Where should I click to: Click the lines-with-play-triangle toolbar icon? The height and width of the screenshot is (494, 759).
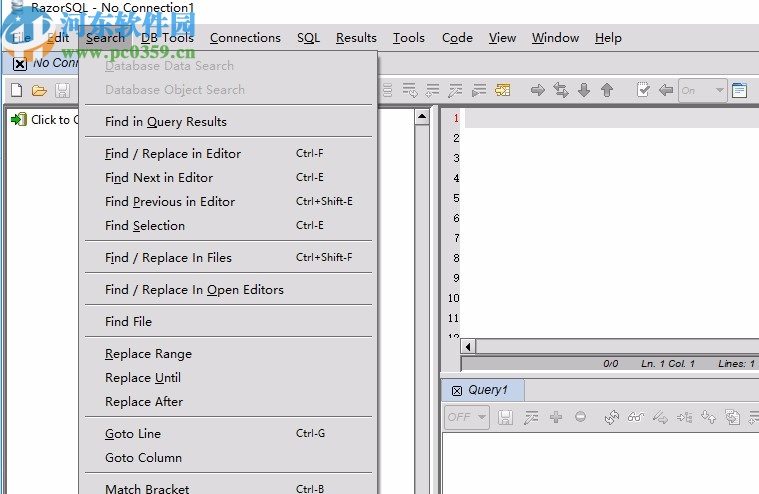point(479,90)
